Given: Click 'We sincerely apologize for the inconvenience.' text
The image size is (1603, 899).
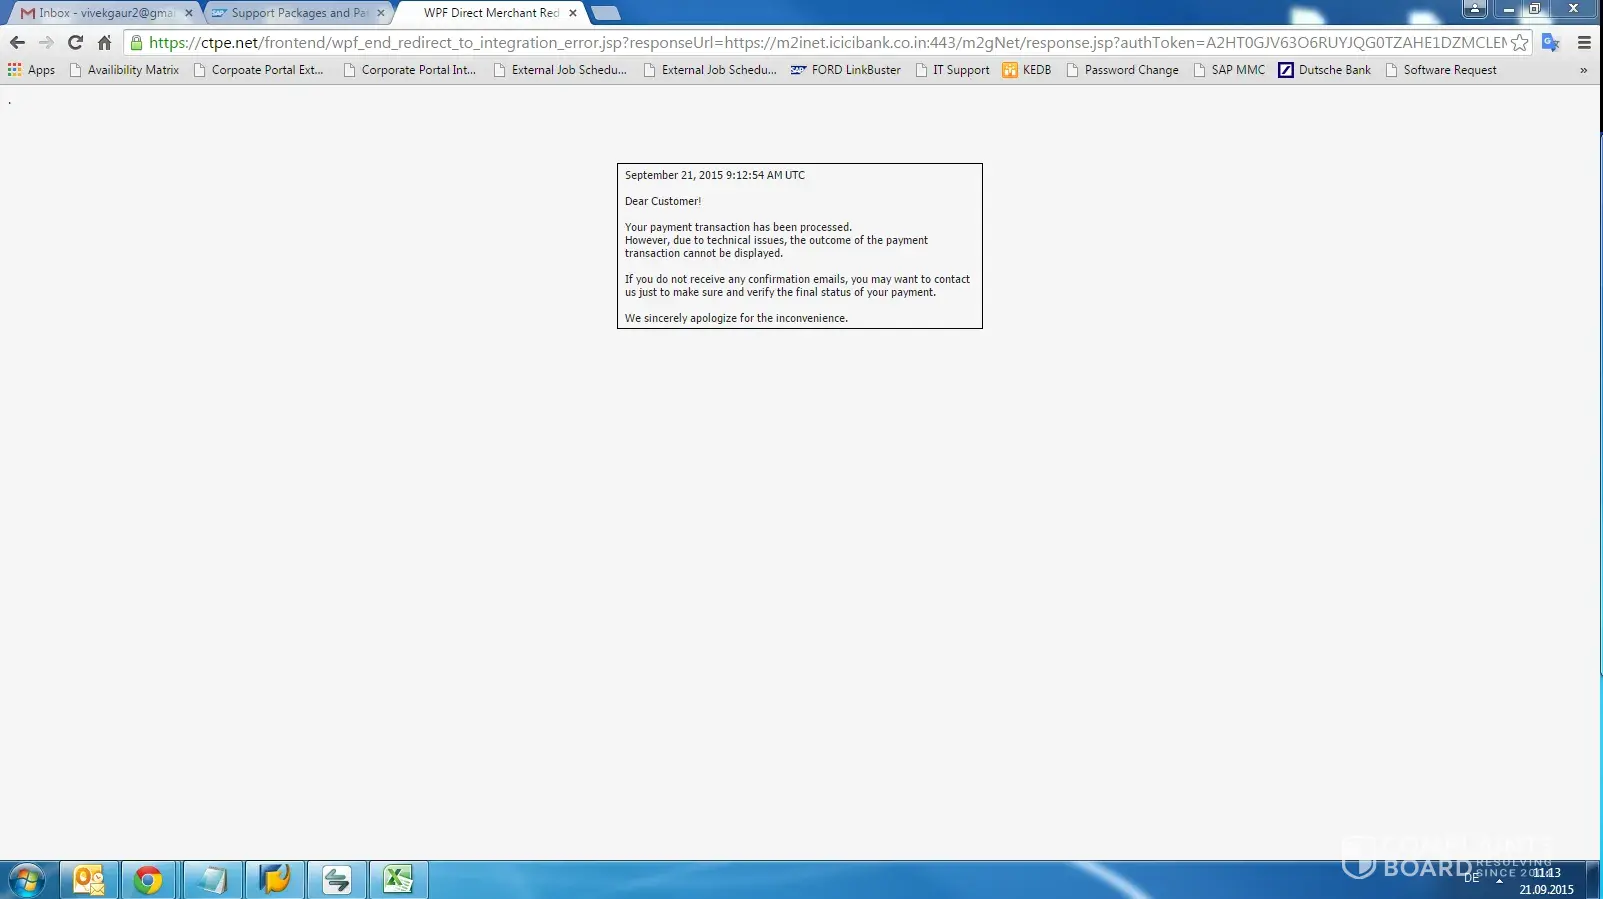Looking at the screenshot, I should click(x=736, y=318).
